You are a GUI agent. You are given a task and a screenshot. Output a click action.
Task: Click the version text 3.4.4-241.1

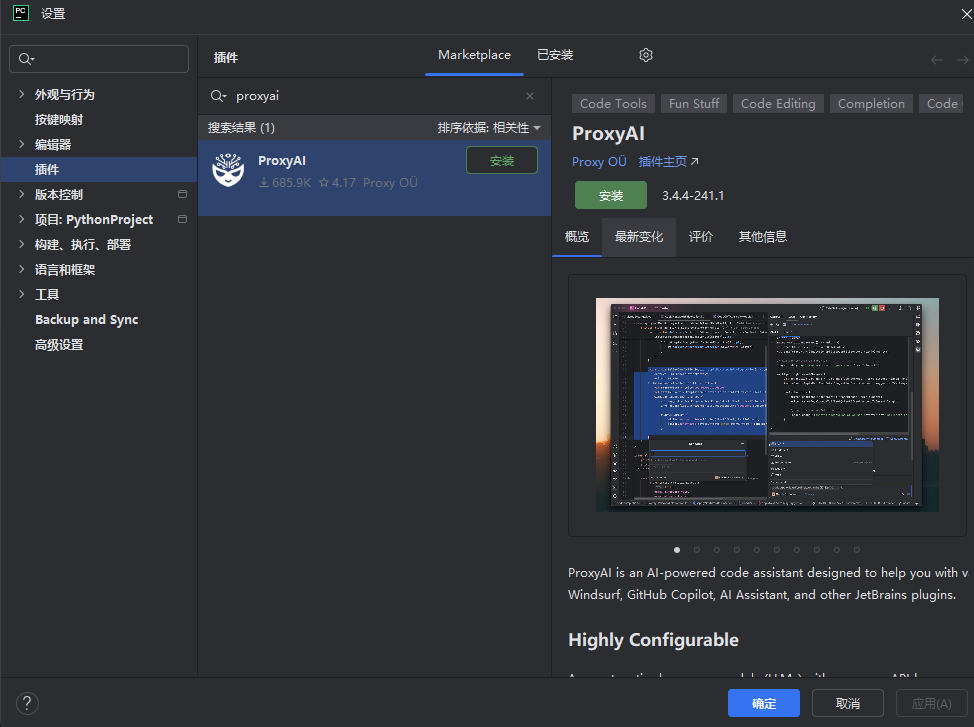pyautogui.click(x=693, y=196)
